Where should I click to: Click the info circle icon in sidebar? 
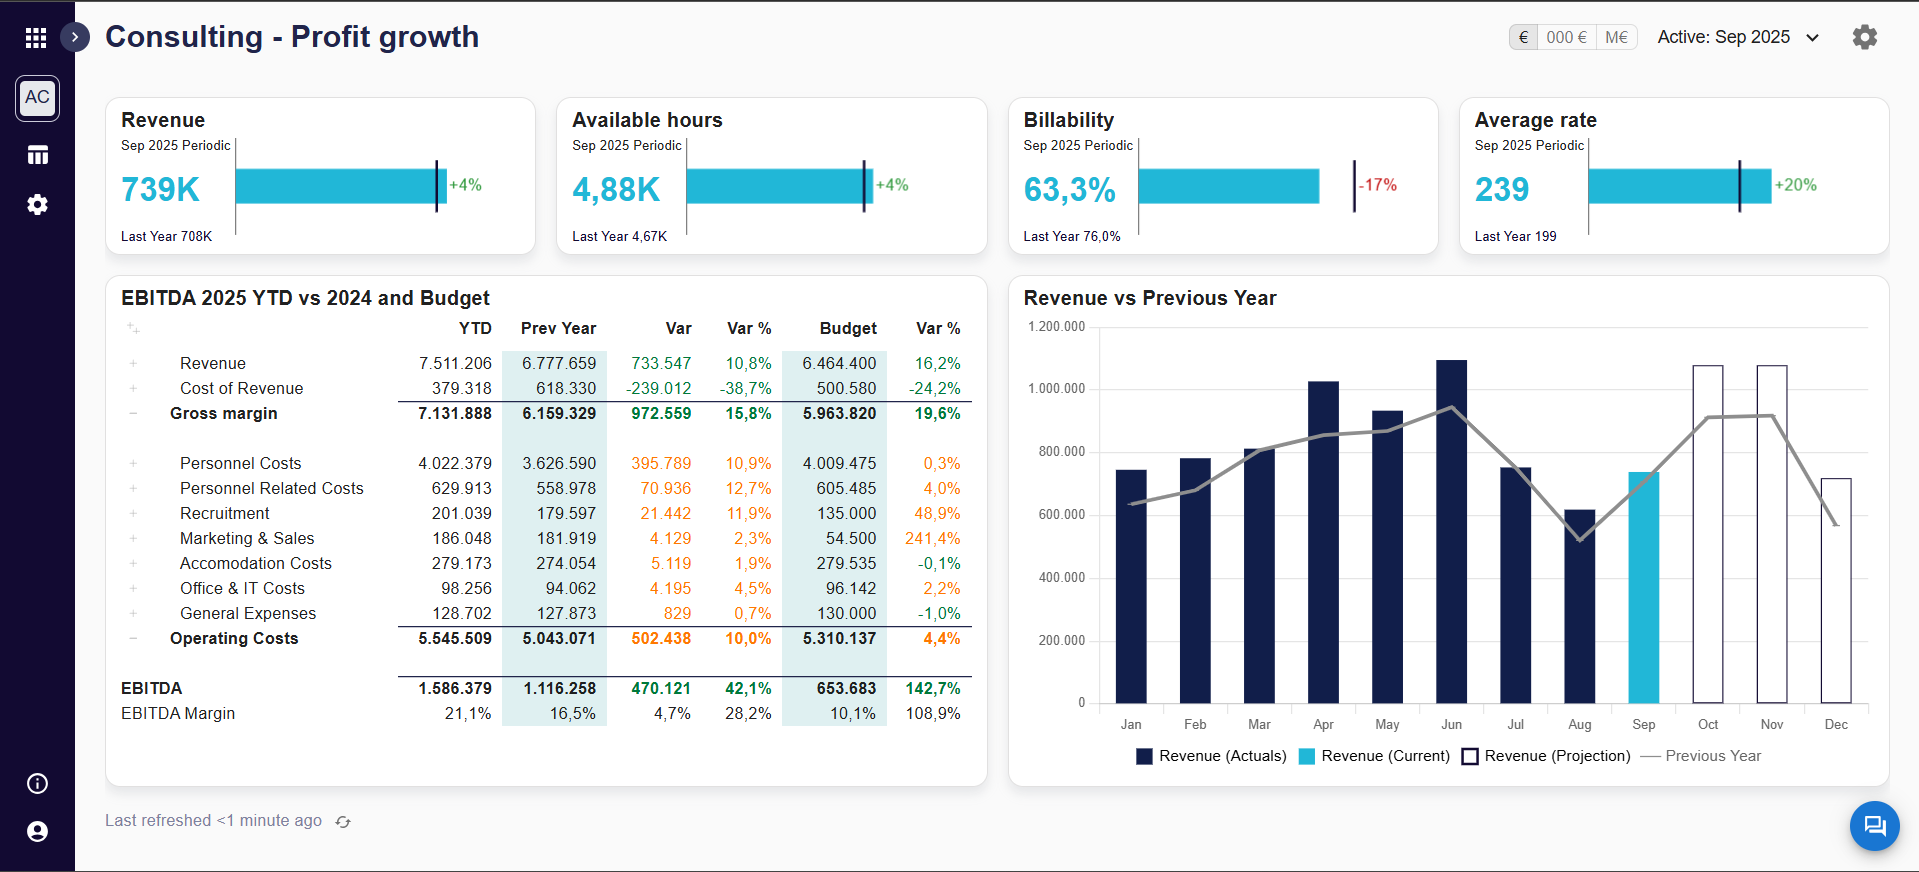click(38, 784)
